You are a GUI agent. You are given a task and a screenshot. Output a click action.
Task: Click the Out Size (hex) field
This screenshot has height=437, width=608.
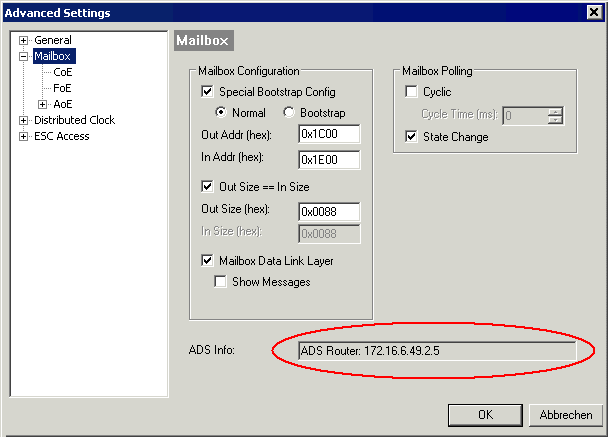(329, 212)
